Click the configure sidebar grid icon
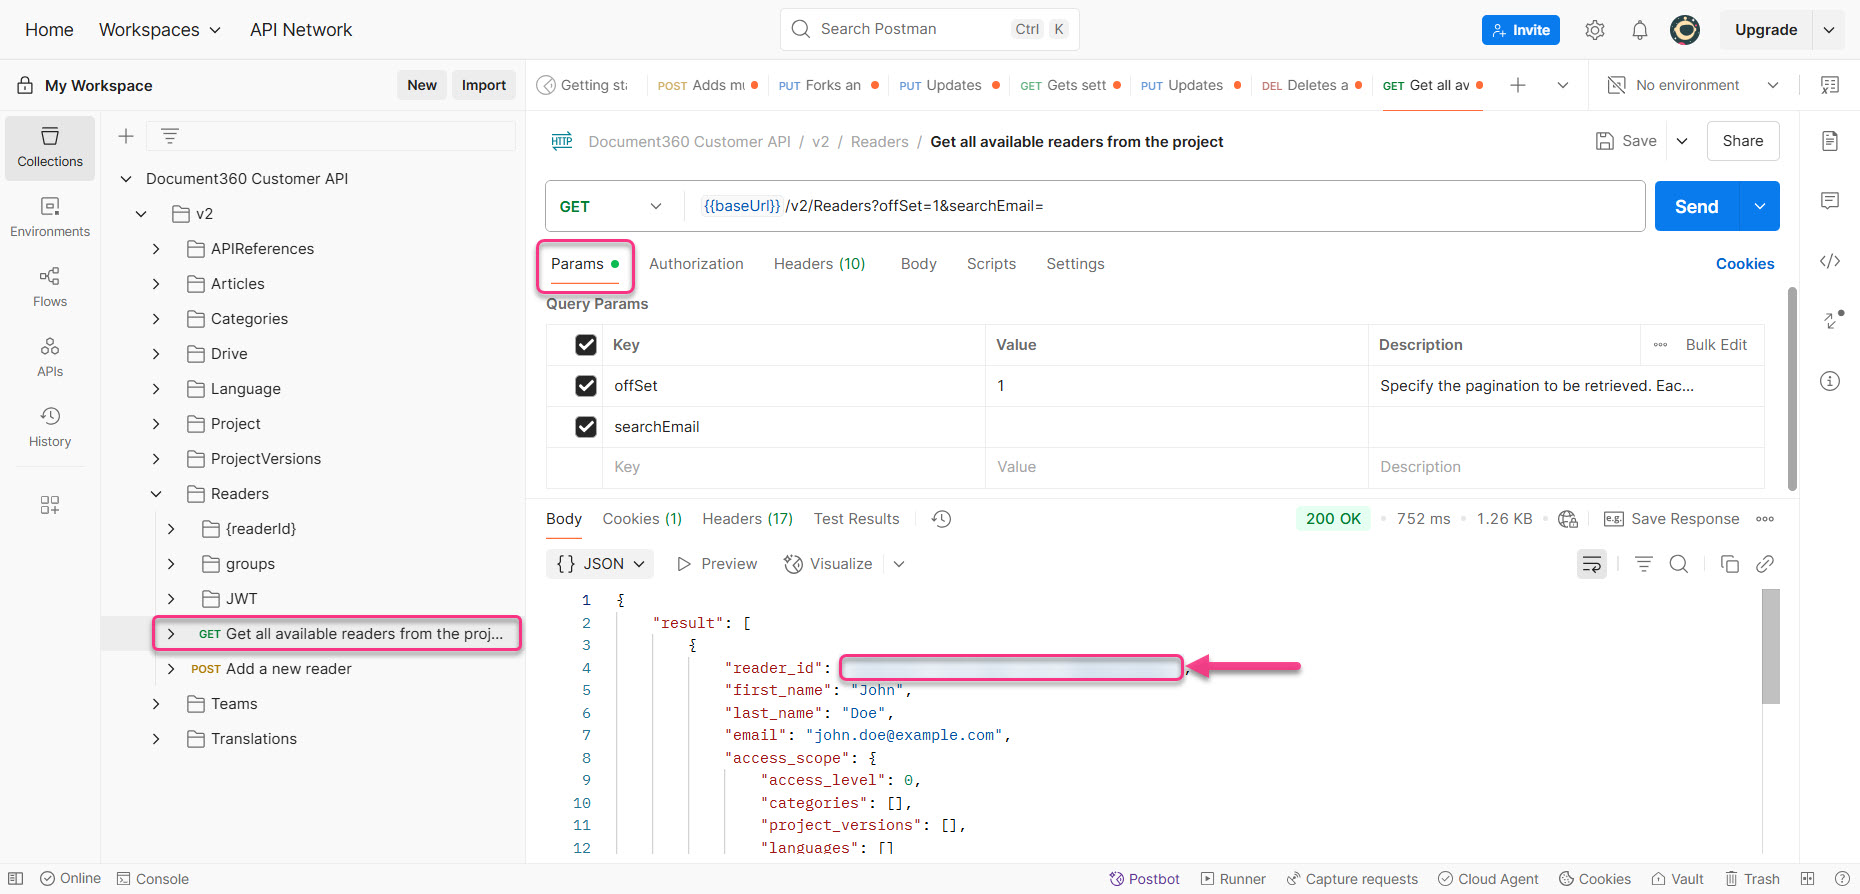 point(50,505)
